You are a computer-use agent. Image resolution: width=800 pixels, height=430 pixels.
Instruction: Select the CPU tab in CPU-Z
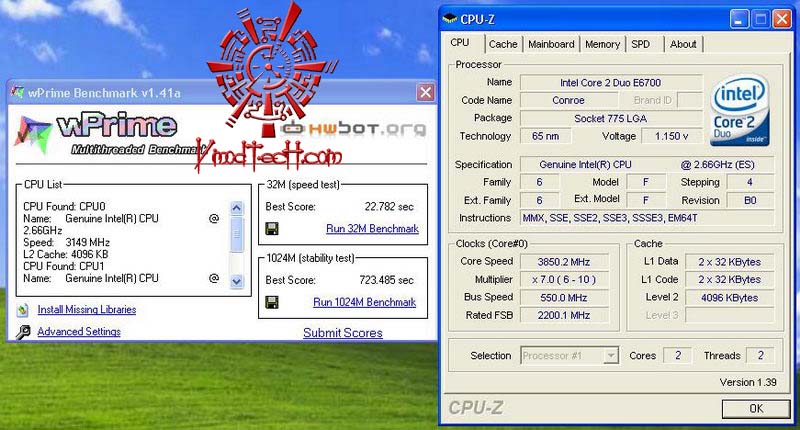460,43
